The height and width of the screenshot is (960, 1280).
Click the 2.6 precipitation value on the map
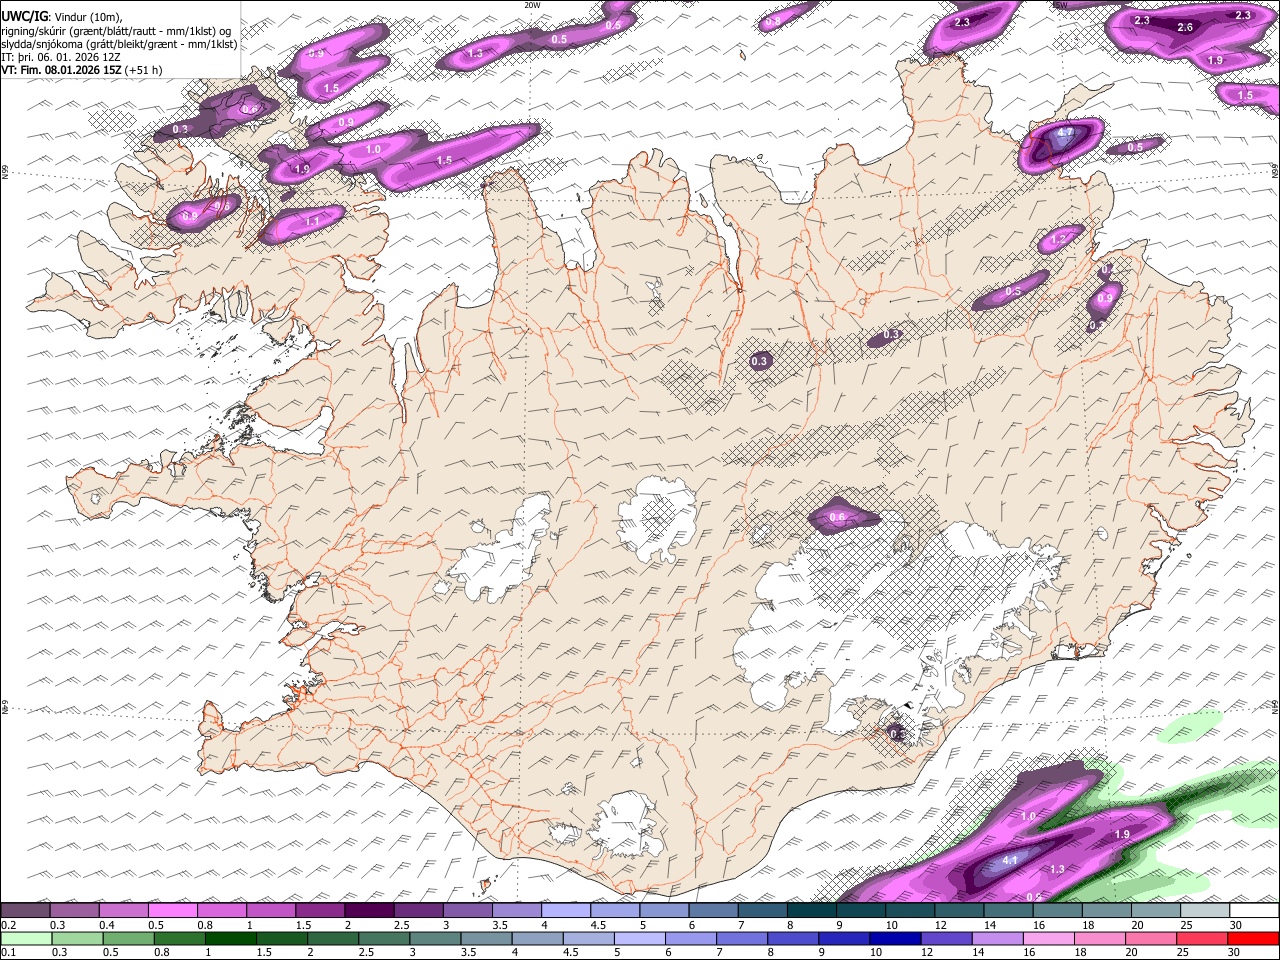pos(1185,27)
